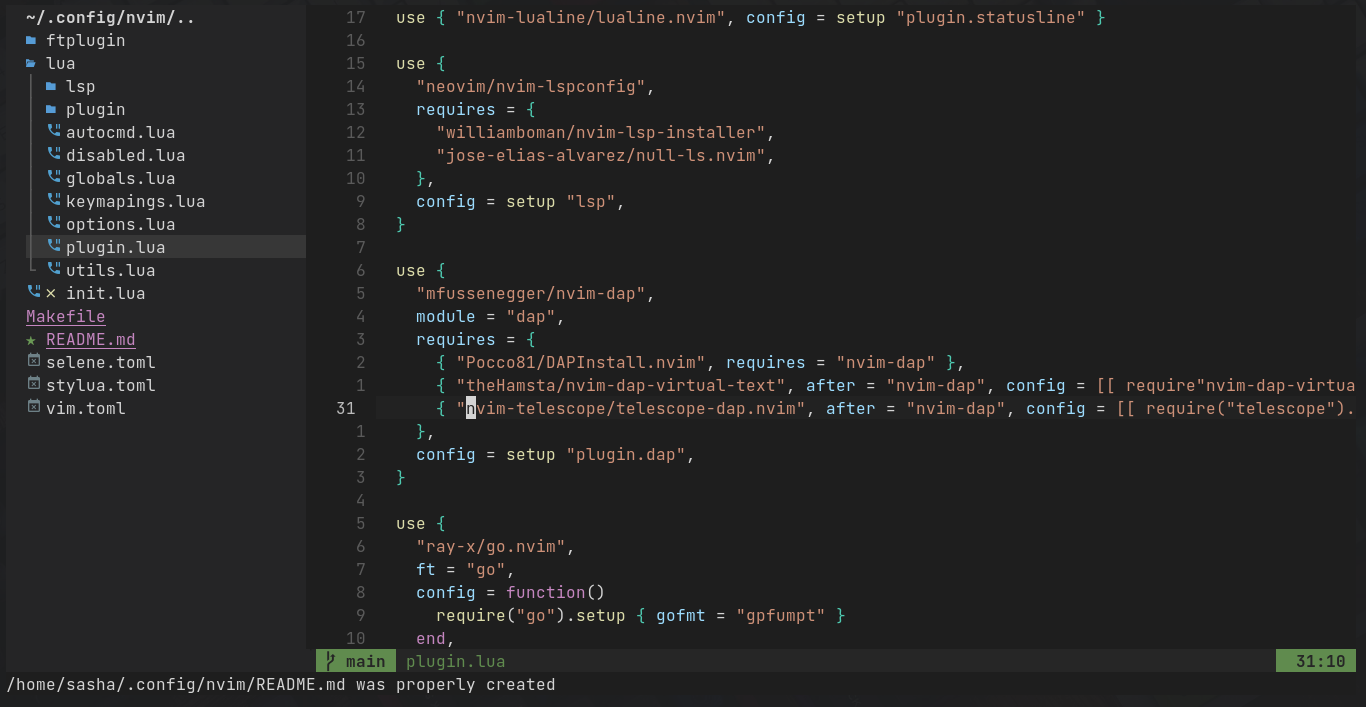Open README.md from the tree
Screen dimensions: 1366x707
[90, 339]
